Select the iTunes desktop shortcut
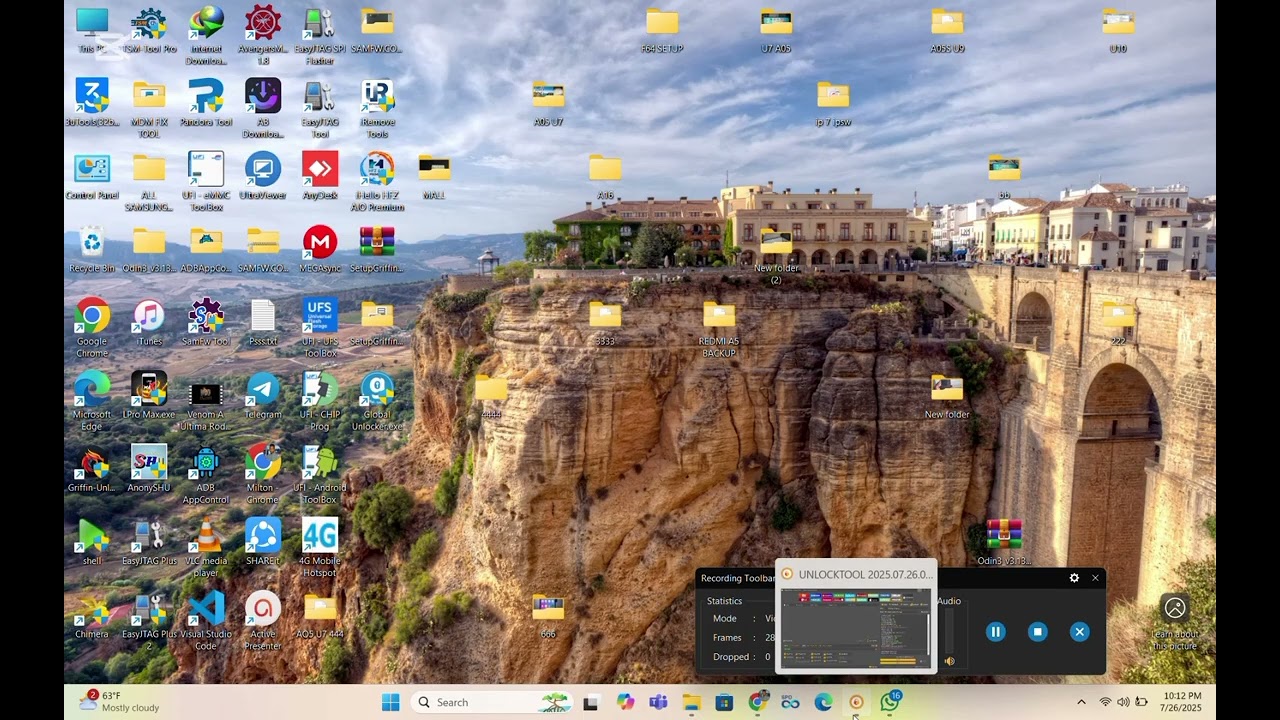Screen dimensions: 1280x720 tap(149, 322)
